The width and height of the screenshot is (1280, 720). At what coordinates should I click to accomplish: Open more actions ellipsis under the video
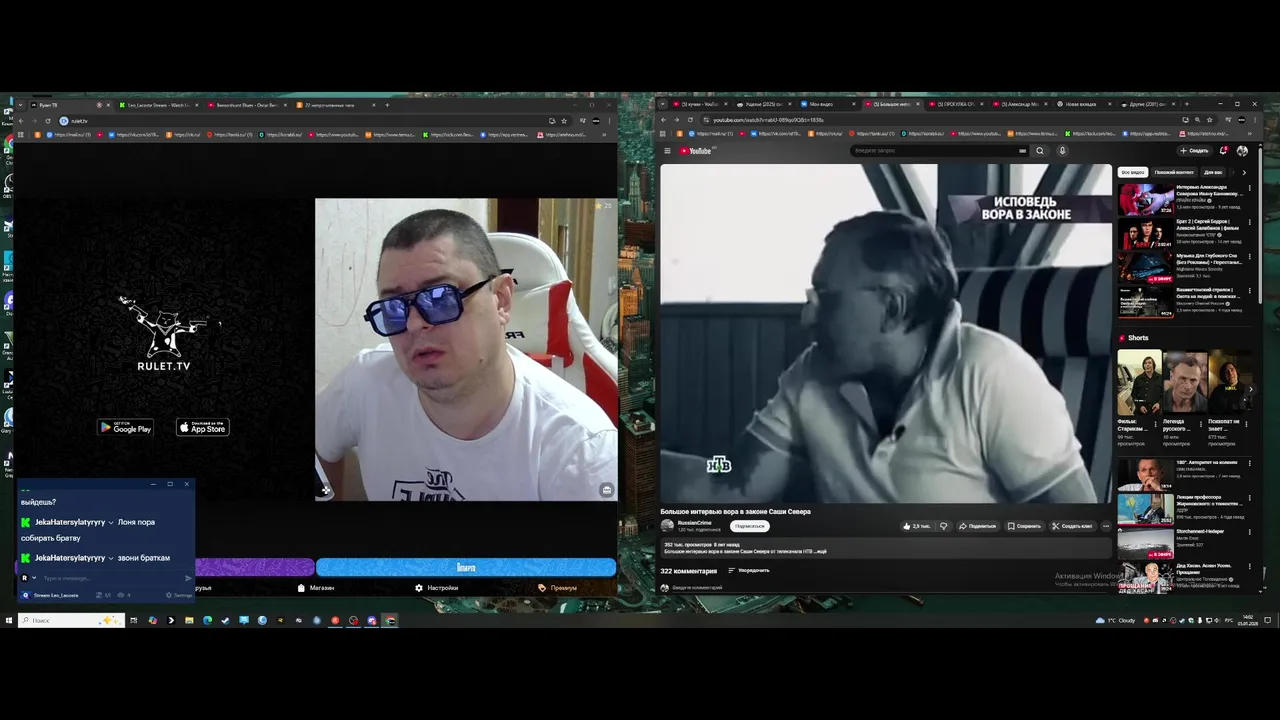(1105, 526)
